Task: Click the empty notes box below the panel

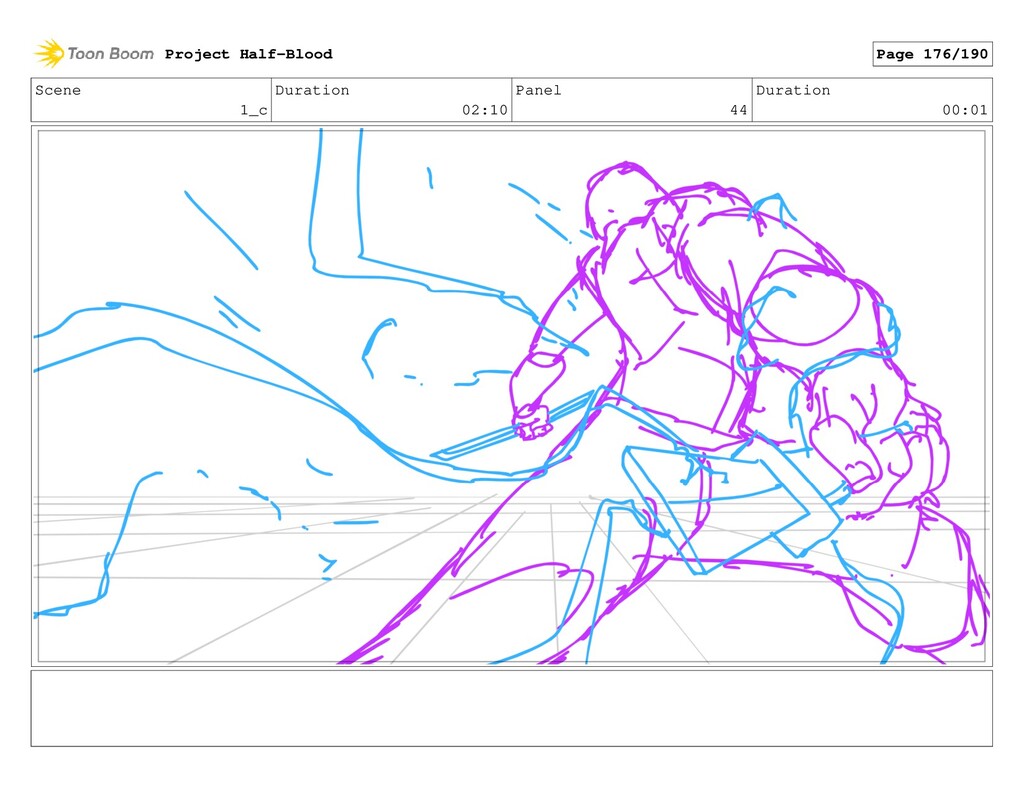Action: [511, 708]
